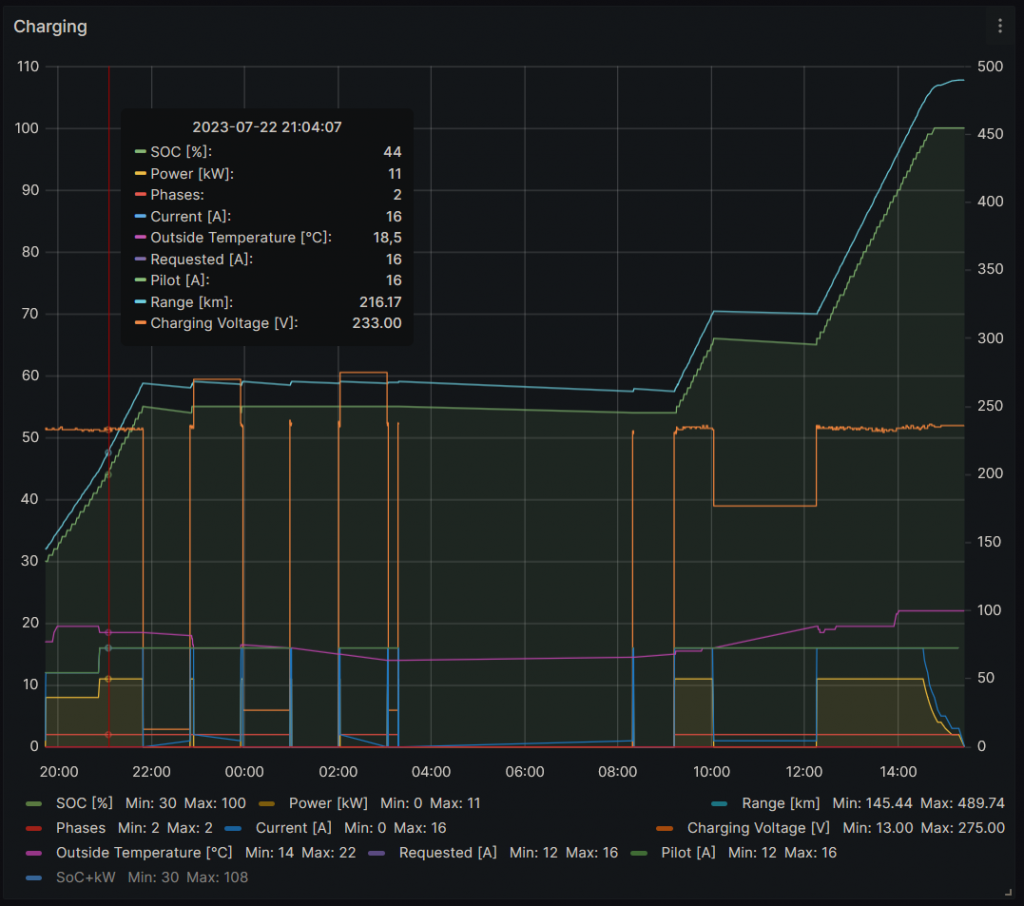Click the right axis value 500
This screenshot has width=1024, height=906.
point(990,67)
